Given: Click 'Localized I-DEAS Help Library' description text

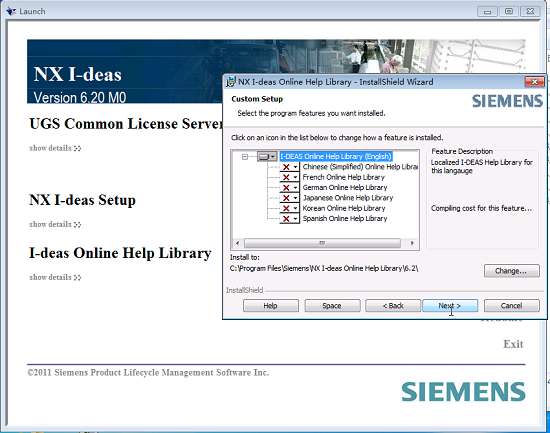Looking at the screenshot, I should tap(482, 167).
